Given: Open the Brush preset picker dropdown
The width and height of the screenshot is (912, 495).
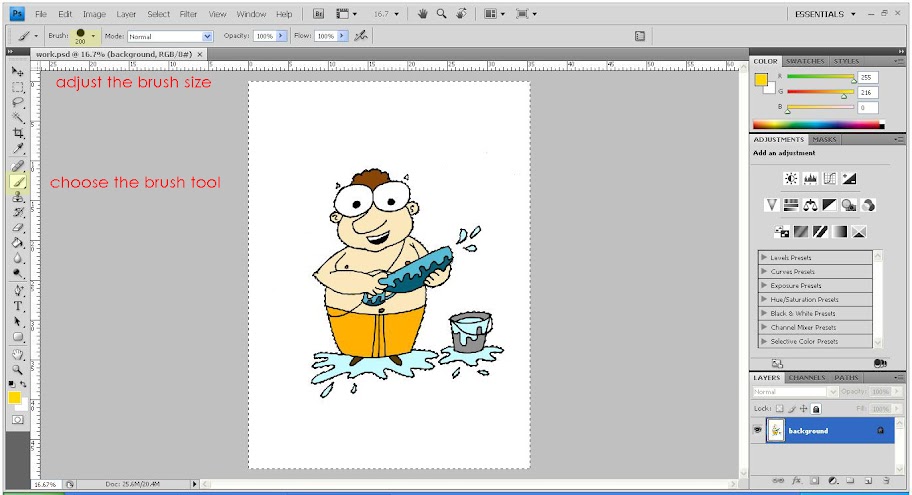Looking at the screenshot, I should coord(92,36).
